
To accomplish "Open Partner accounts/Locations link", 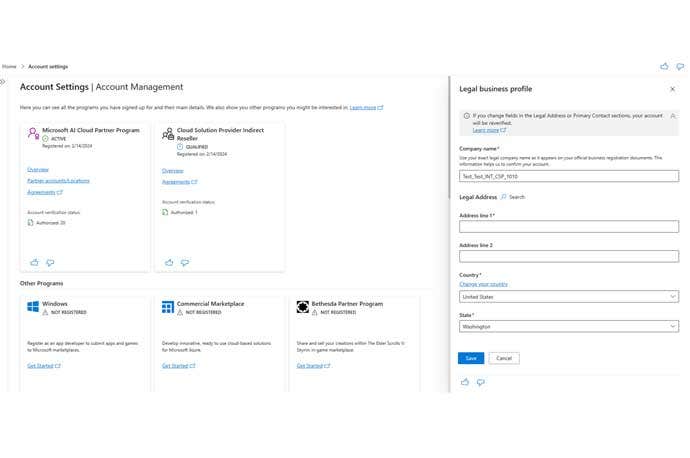I will [58, 181].
